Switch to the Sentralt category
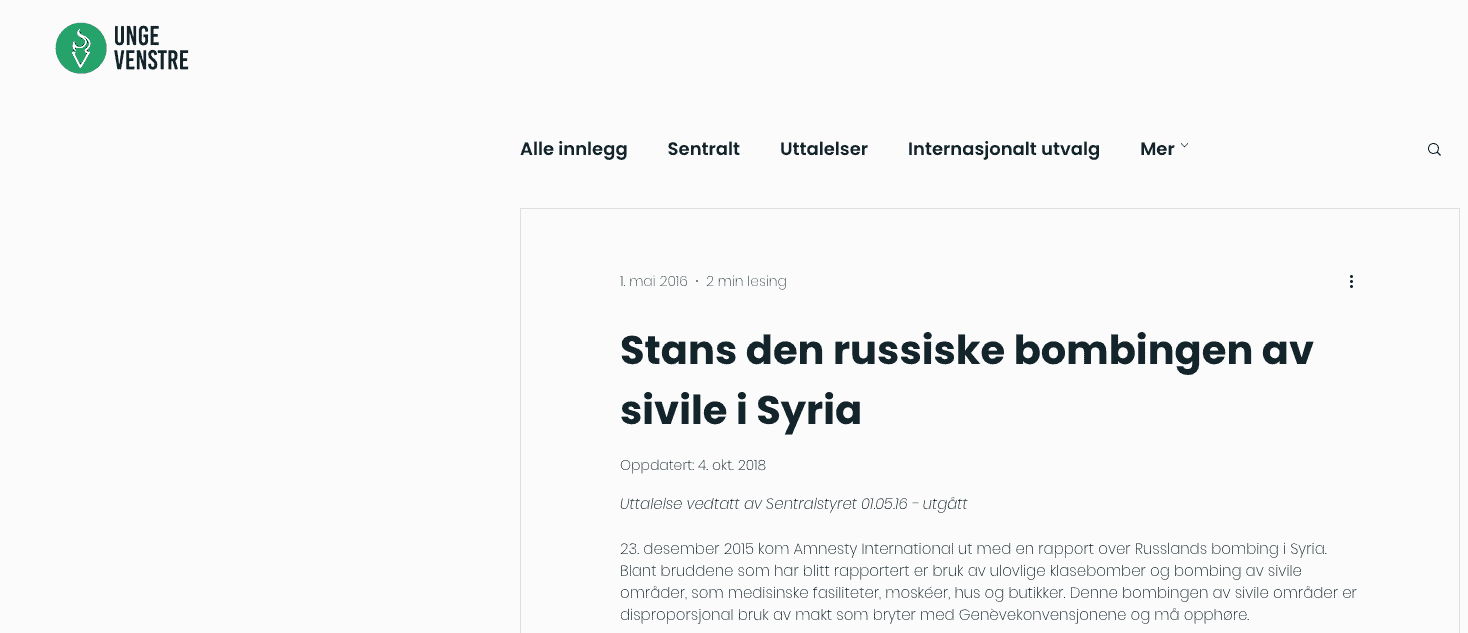Screen dimensions: 1468x633 (704, 149)
